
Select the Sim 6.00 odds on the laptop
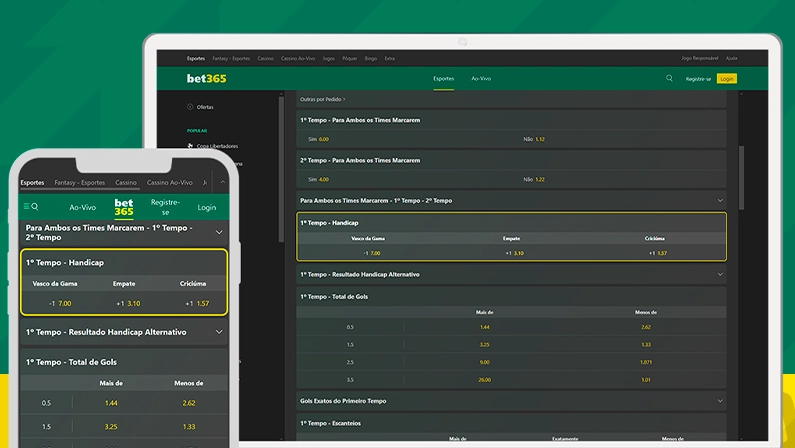pyautogui.click(x=318, y=139)
